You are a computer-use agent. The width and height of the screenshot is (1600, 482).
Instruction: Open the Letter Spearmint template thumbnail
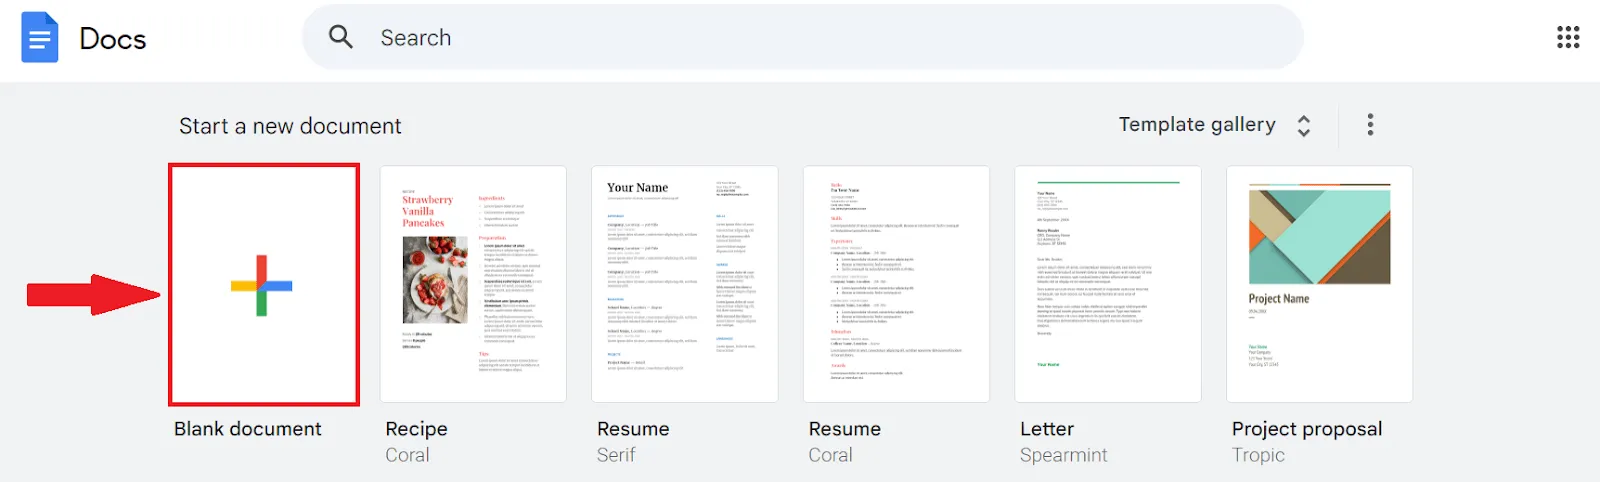coord(1108,284)
